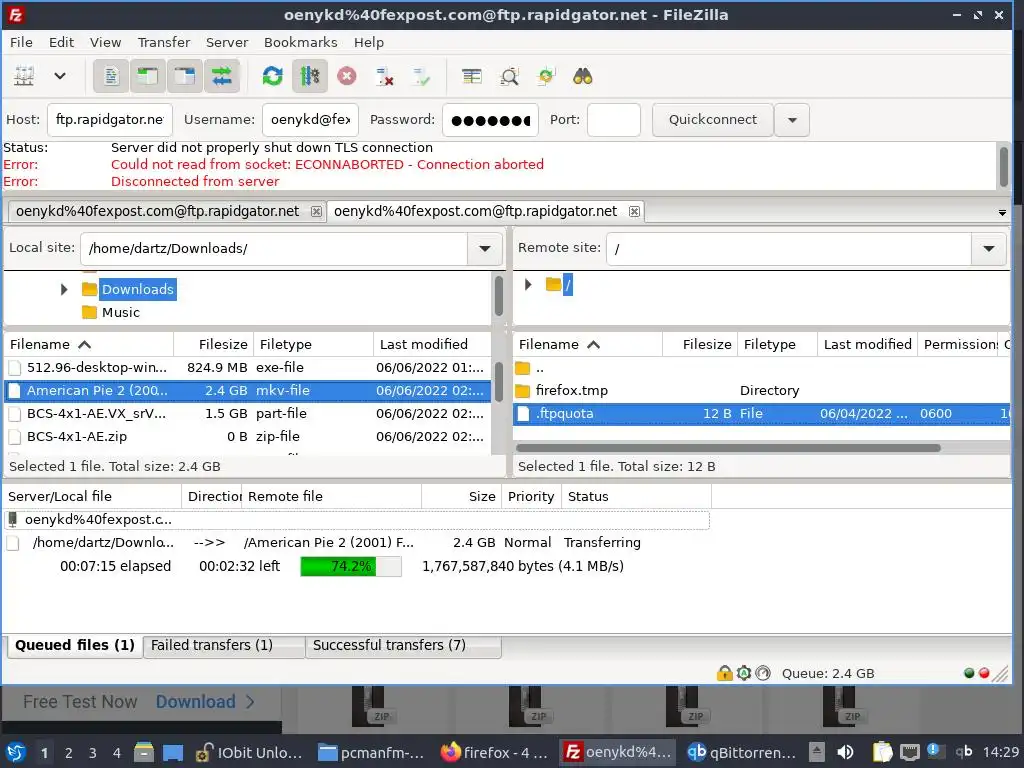Open directory listing filters dialog
Viewport: 1024px width, 768px height.
[x=472, y=76]
